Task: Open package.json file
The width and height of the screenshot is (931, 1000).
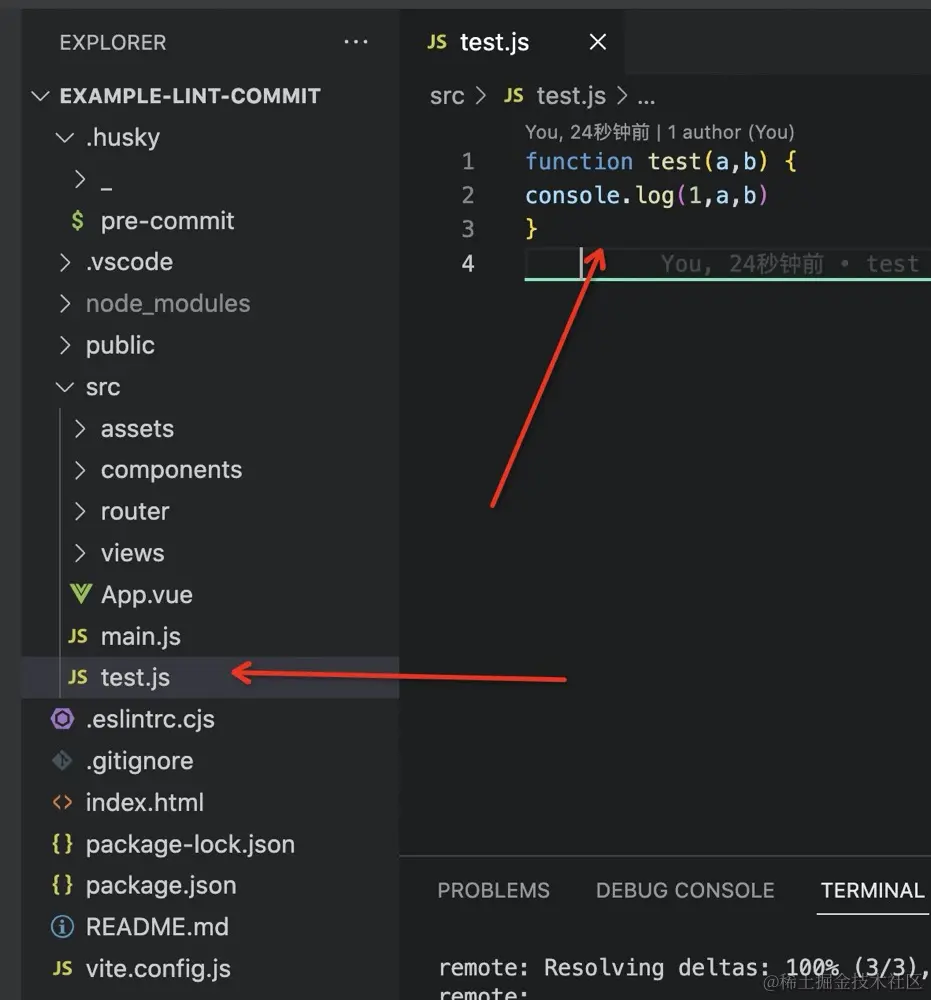Action: click(161, 886)
